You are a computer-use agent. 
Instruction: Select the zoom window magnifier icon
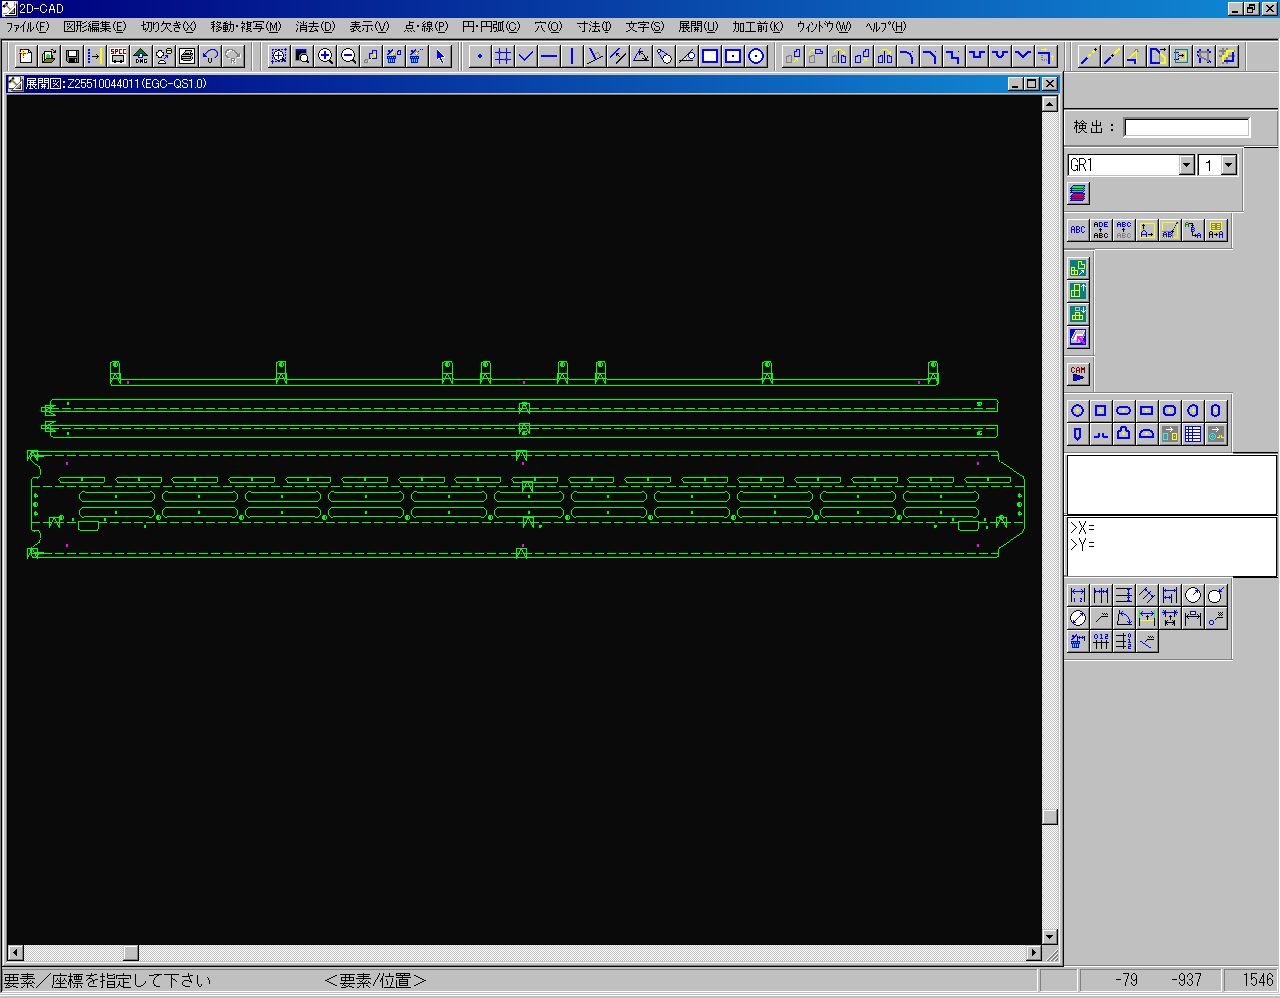[302, 56]
